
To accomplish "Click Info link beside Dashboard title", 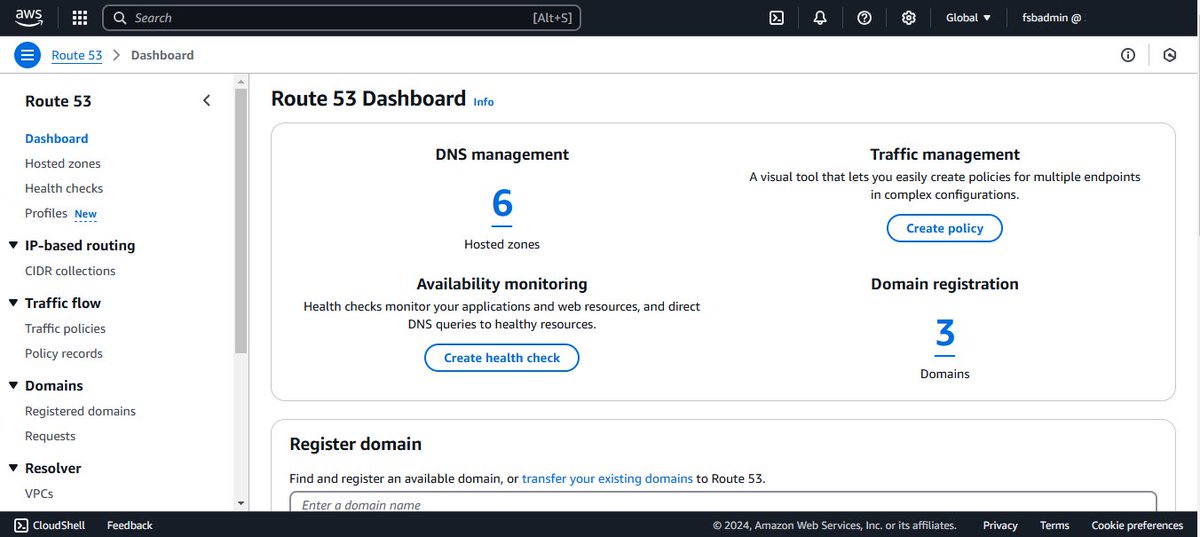I will coord(484,102).
